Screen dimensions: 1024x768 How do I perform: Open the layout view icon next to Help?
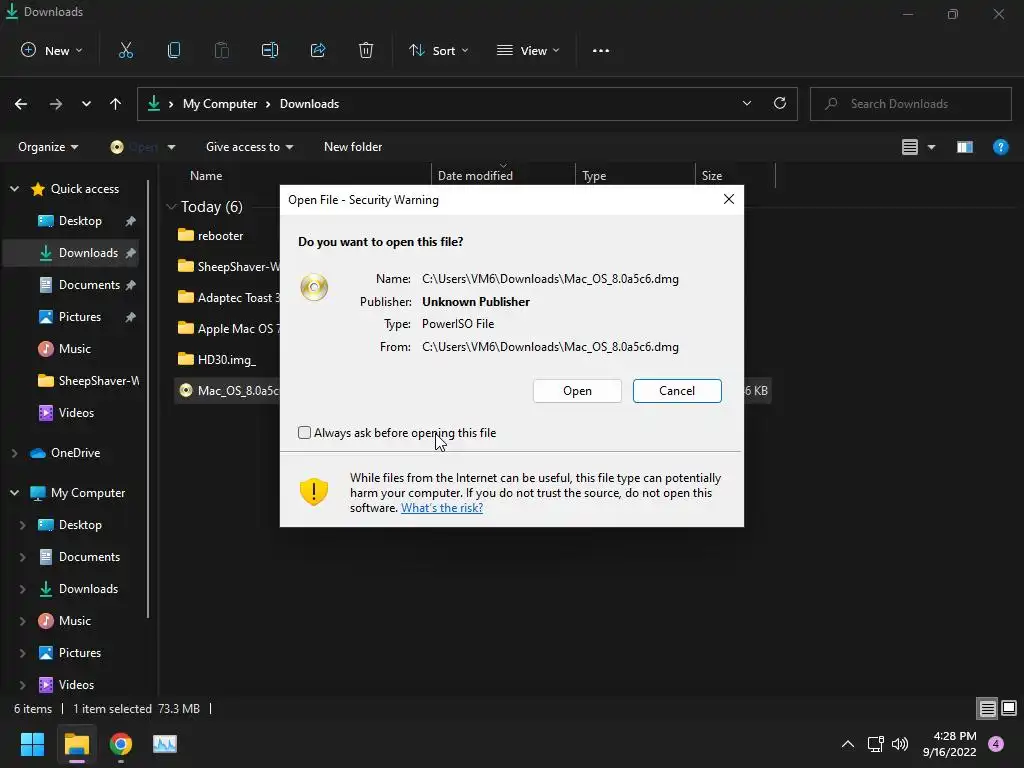(910, 147)
